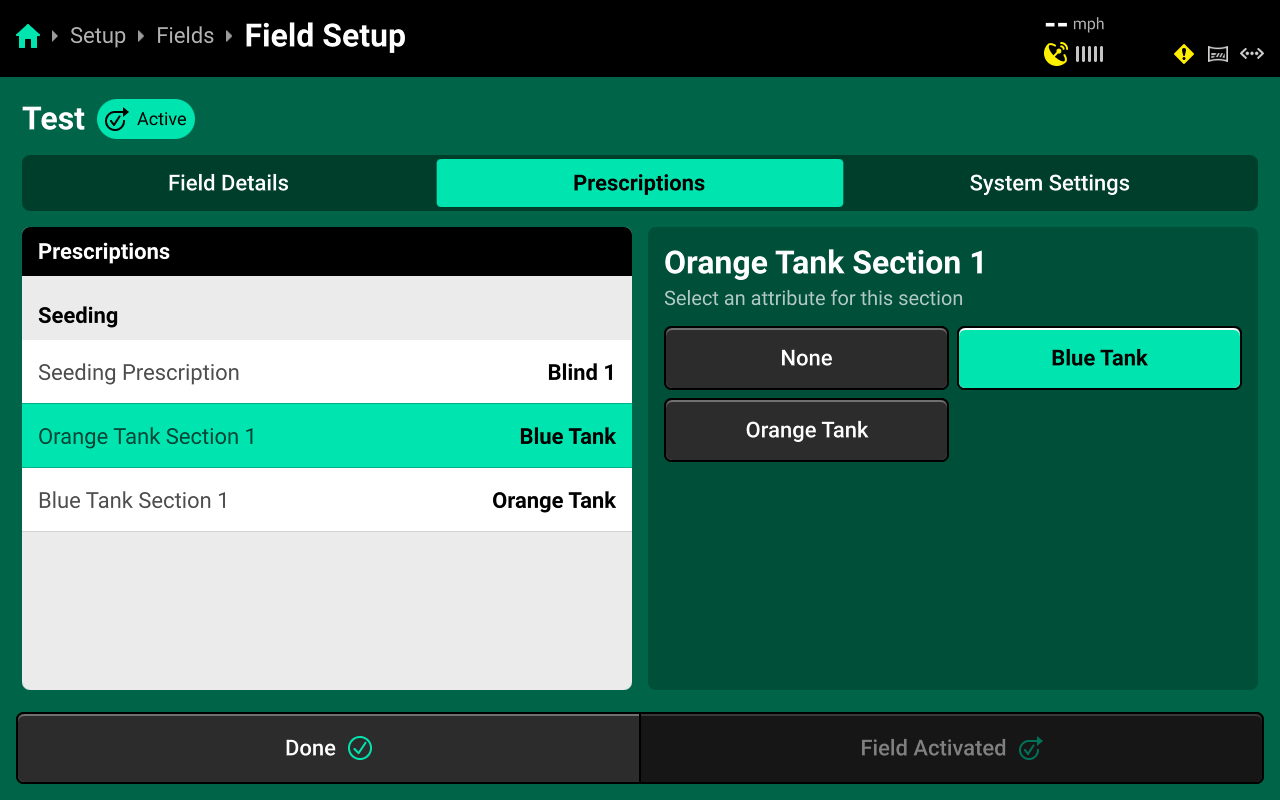
Task: Go back to Fields in breadcrumb
Action: (185, 36)
